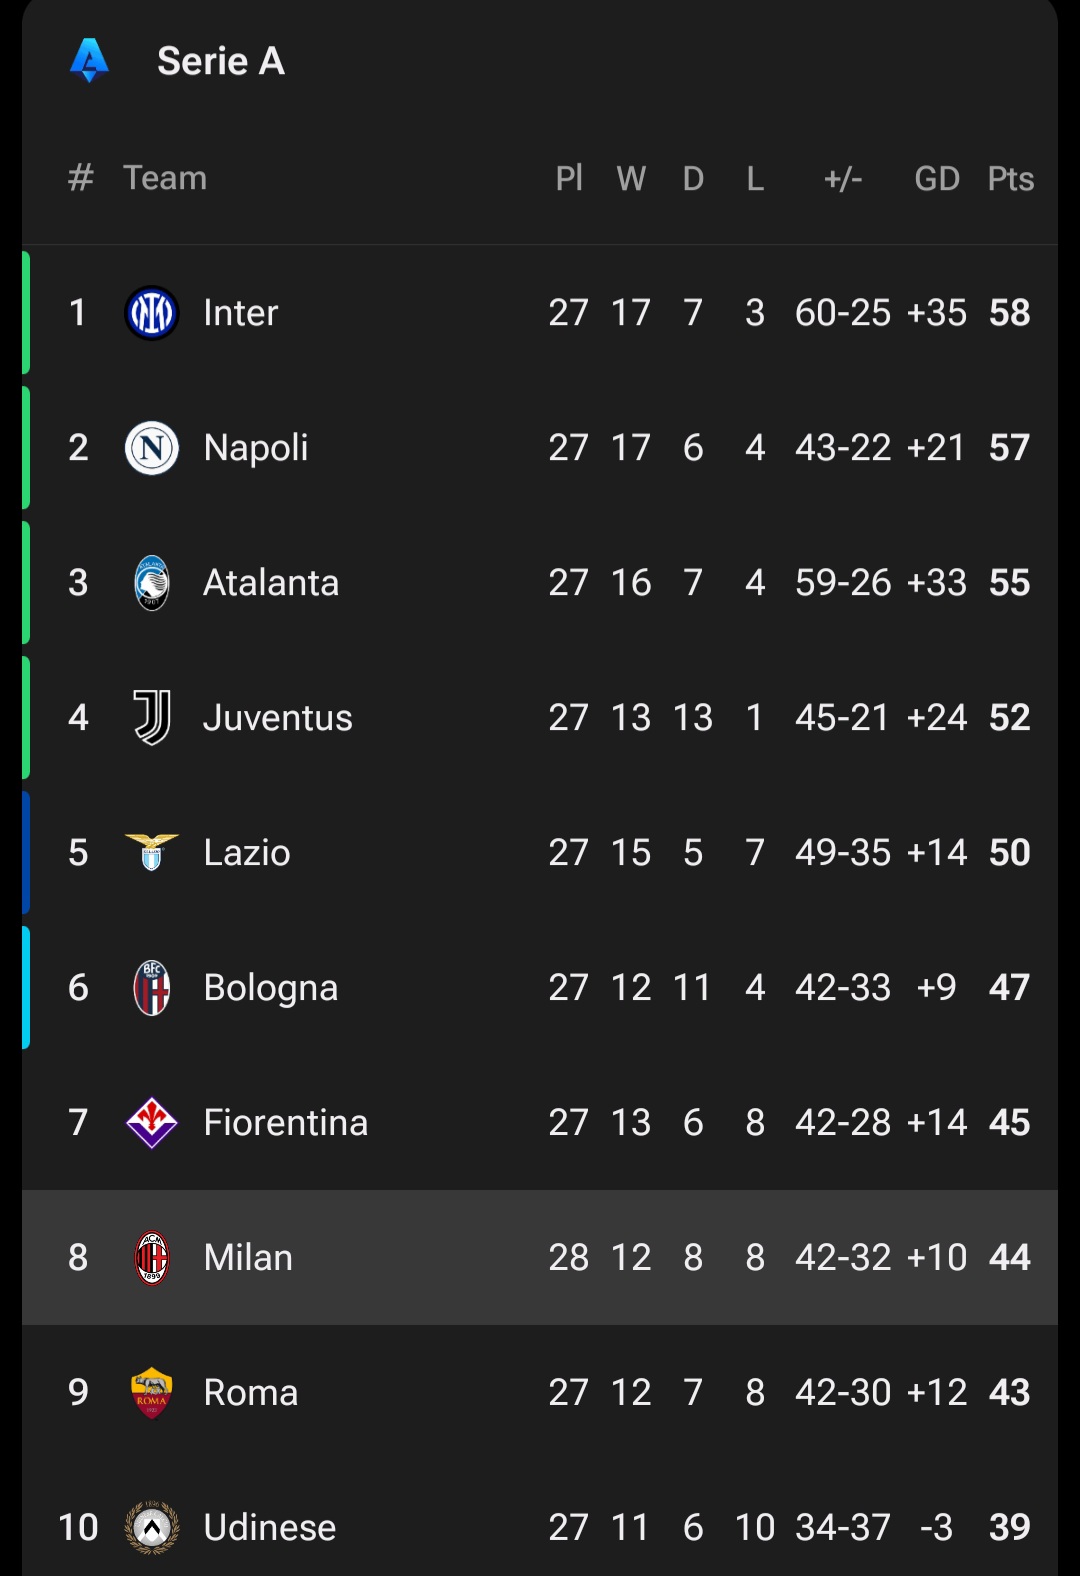Tap the Bologna club crest
Image resolution: width=1080 pixels, height=1576 pixels.
(x=152, y=988)
